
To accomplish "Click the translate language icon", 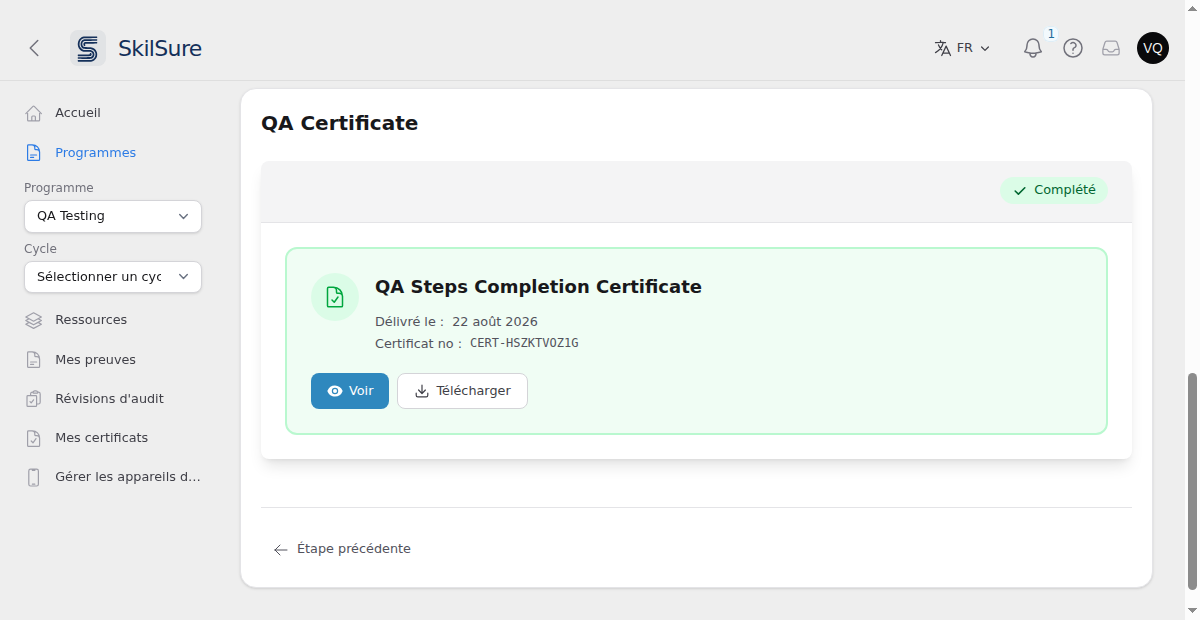I will point(942,48).
